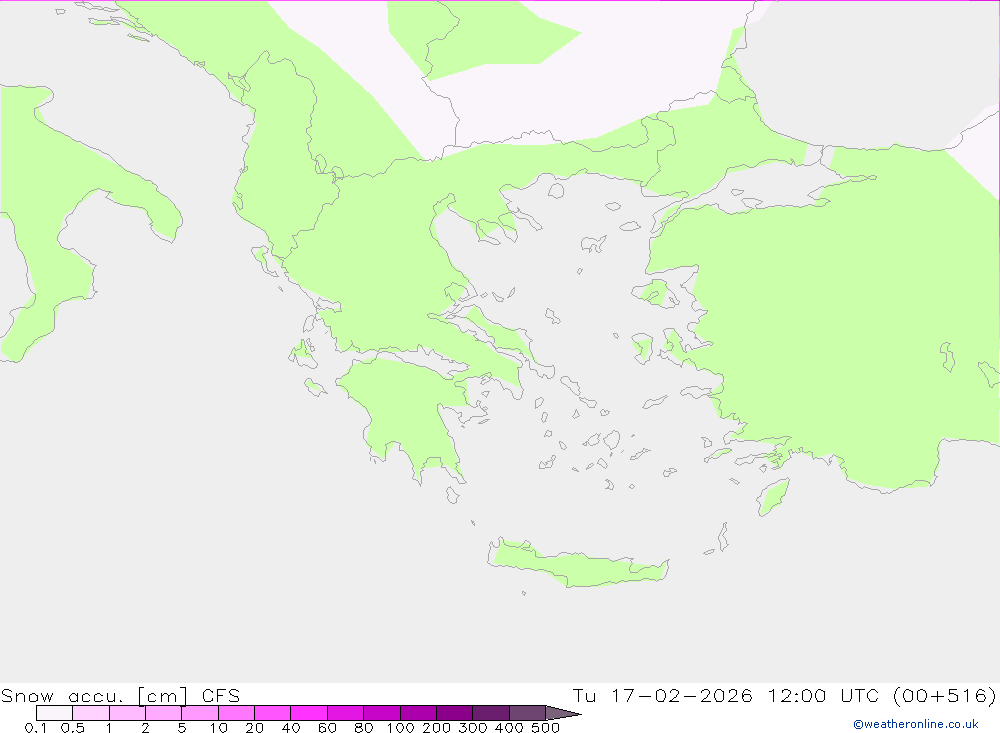Screen dimensions: 1000x733
Task: Click the legend swatch between 200 and 300
Action: [x=455, y=713]
